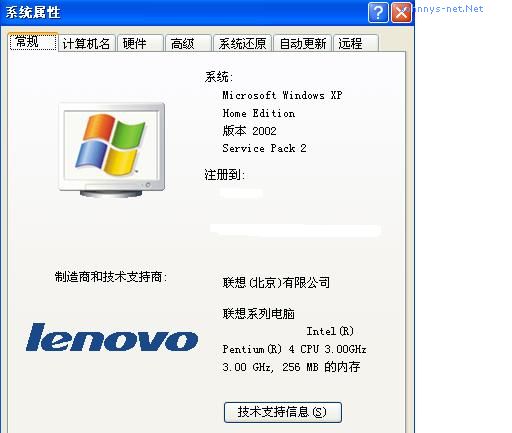This screenshot has height=433, width=512.
Task: Click the nnys-net.Net watermark text
Action: point(447,9)
